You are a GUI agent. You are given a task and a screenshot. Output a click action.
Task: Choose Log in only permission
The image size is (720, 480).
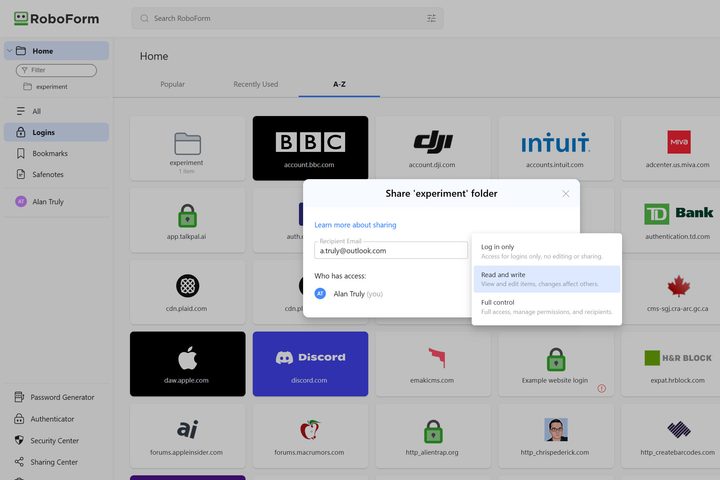coord(547,251)
